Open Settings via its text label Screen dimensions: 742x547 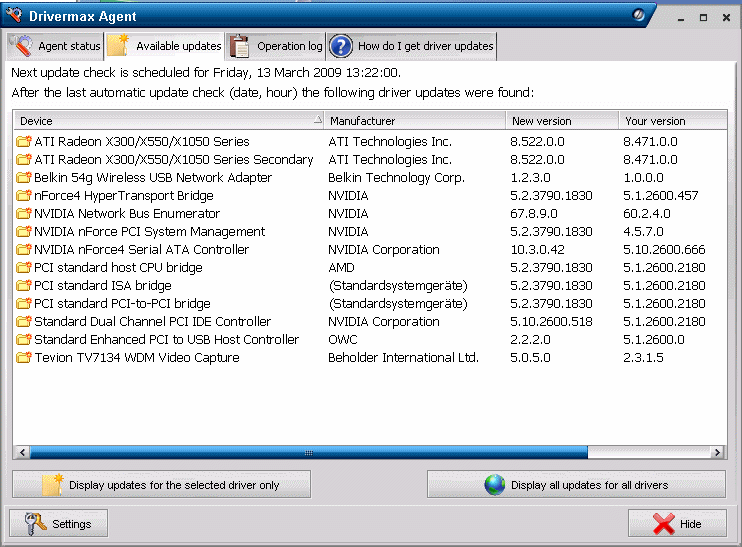click(71, 524)
